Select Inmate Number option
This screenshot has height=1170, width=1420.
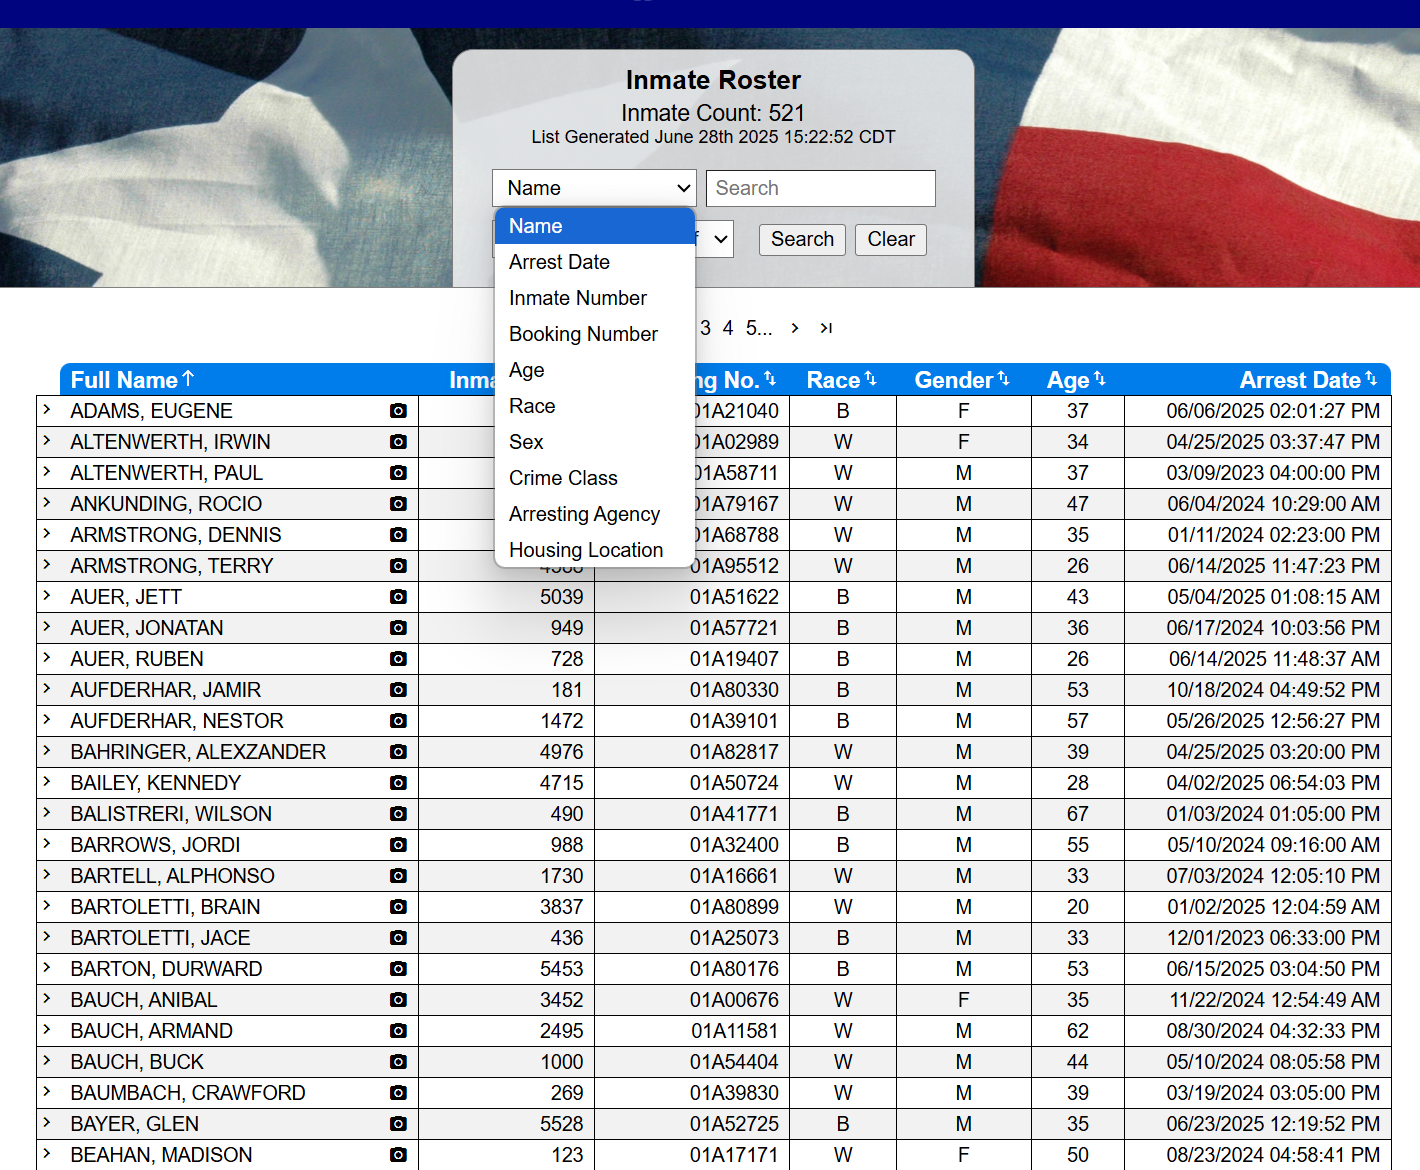click(x=595, y=298)
